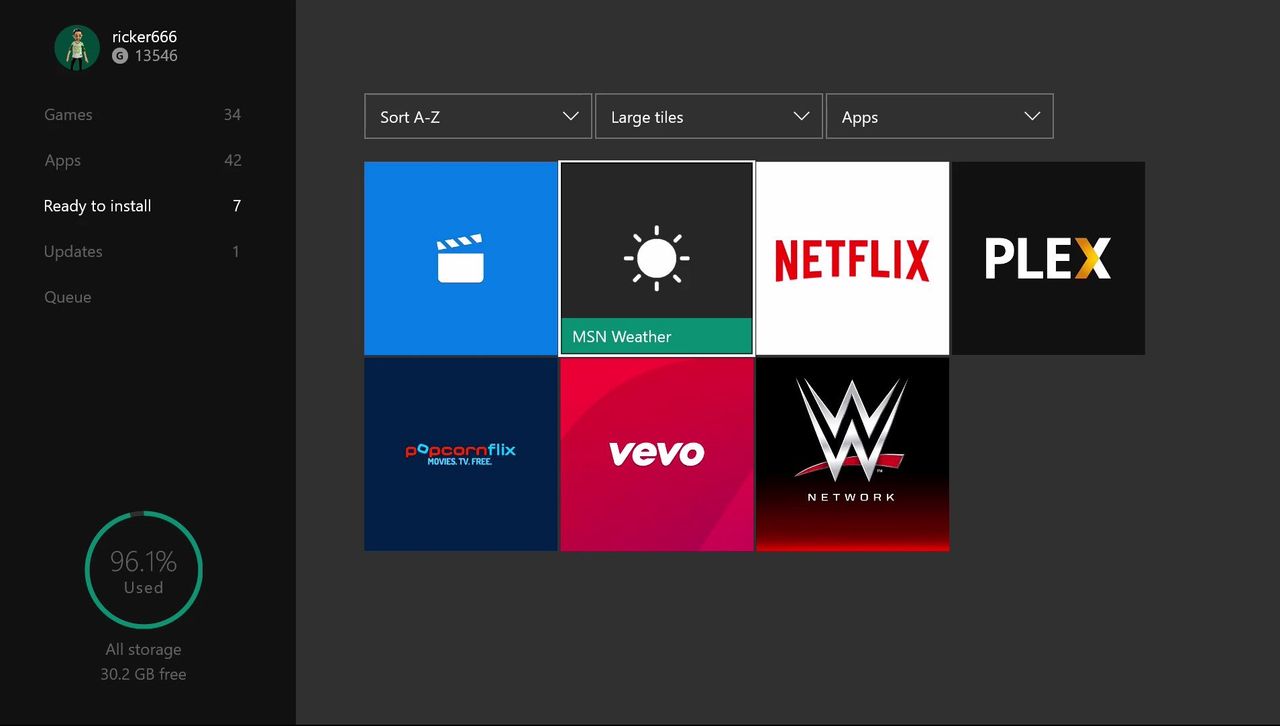The image size is (1280, 726).
Task: Open the WWE Network tile
Action: [852, 454]
